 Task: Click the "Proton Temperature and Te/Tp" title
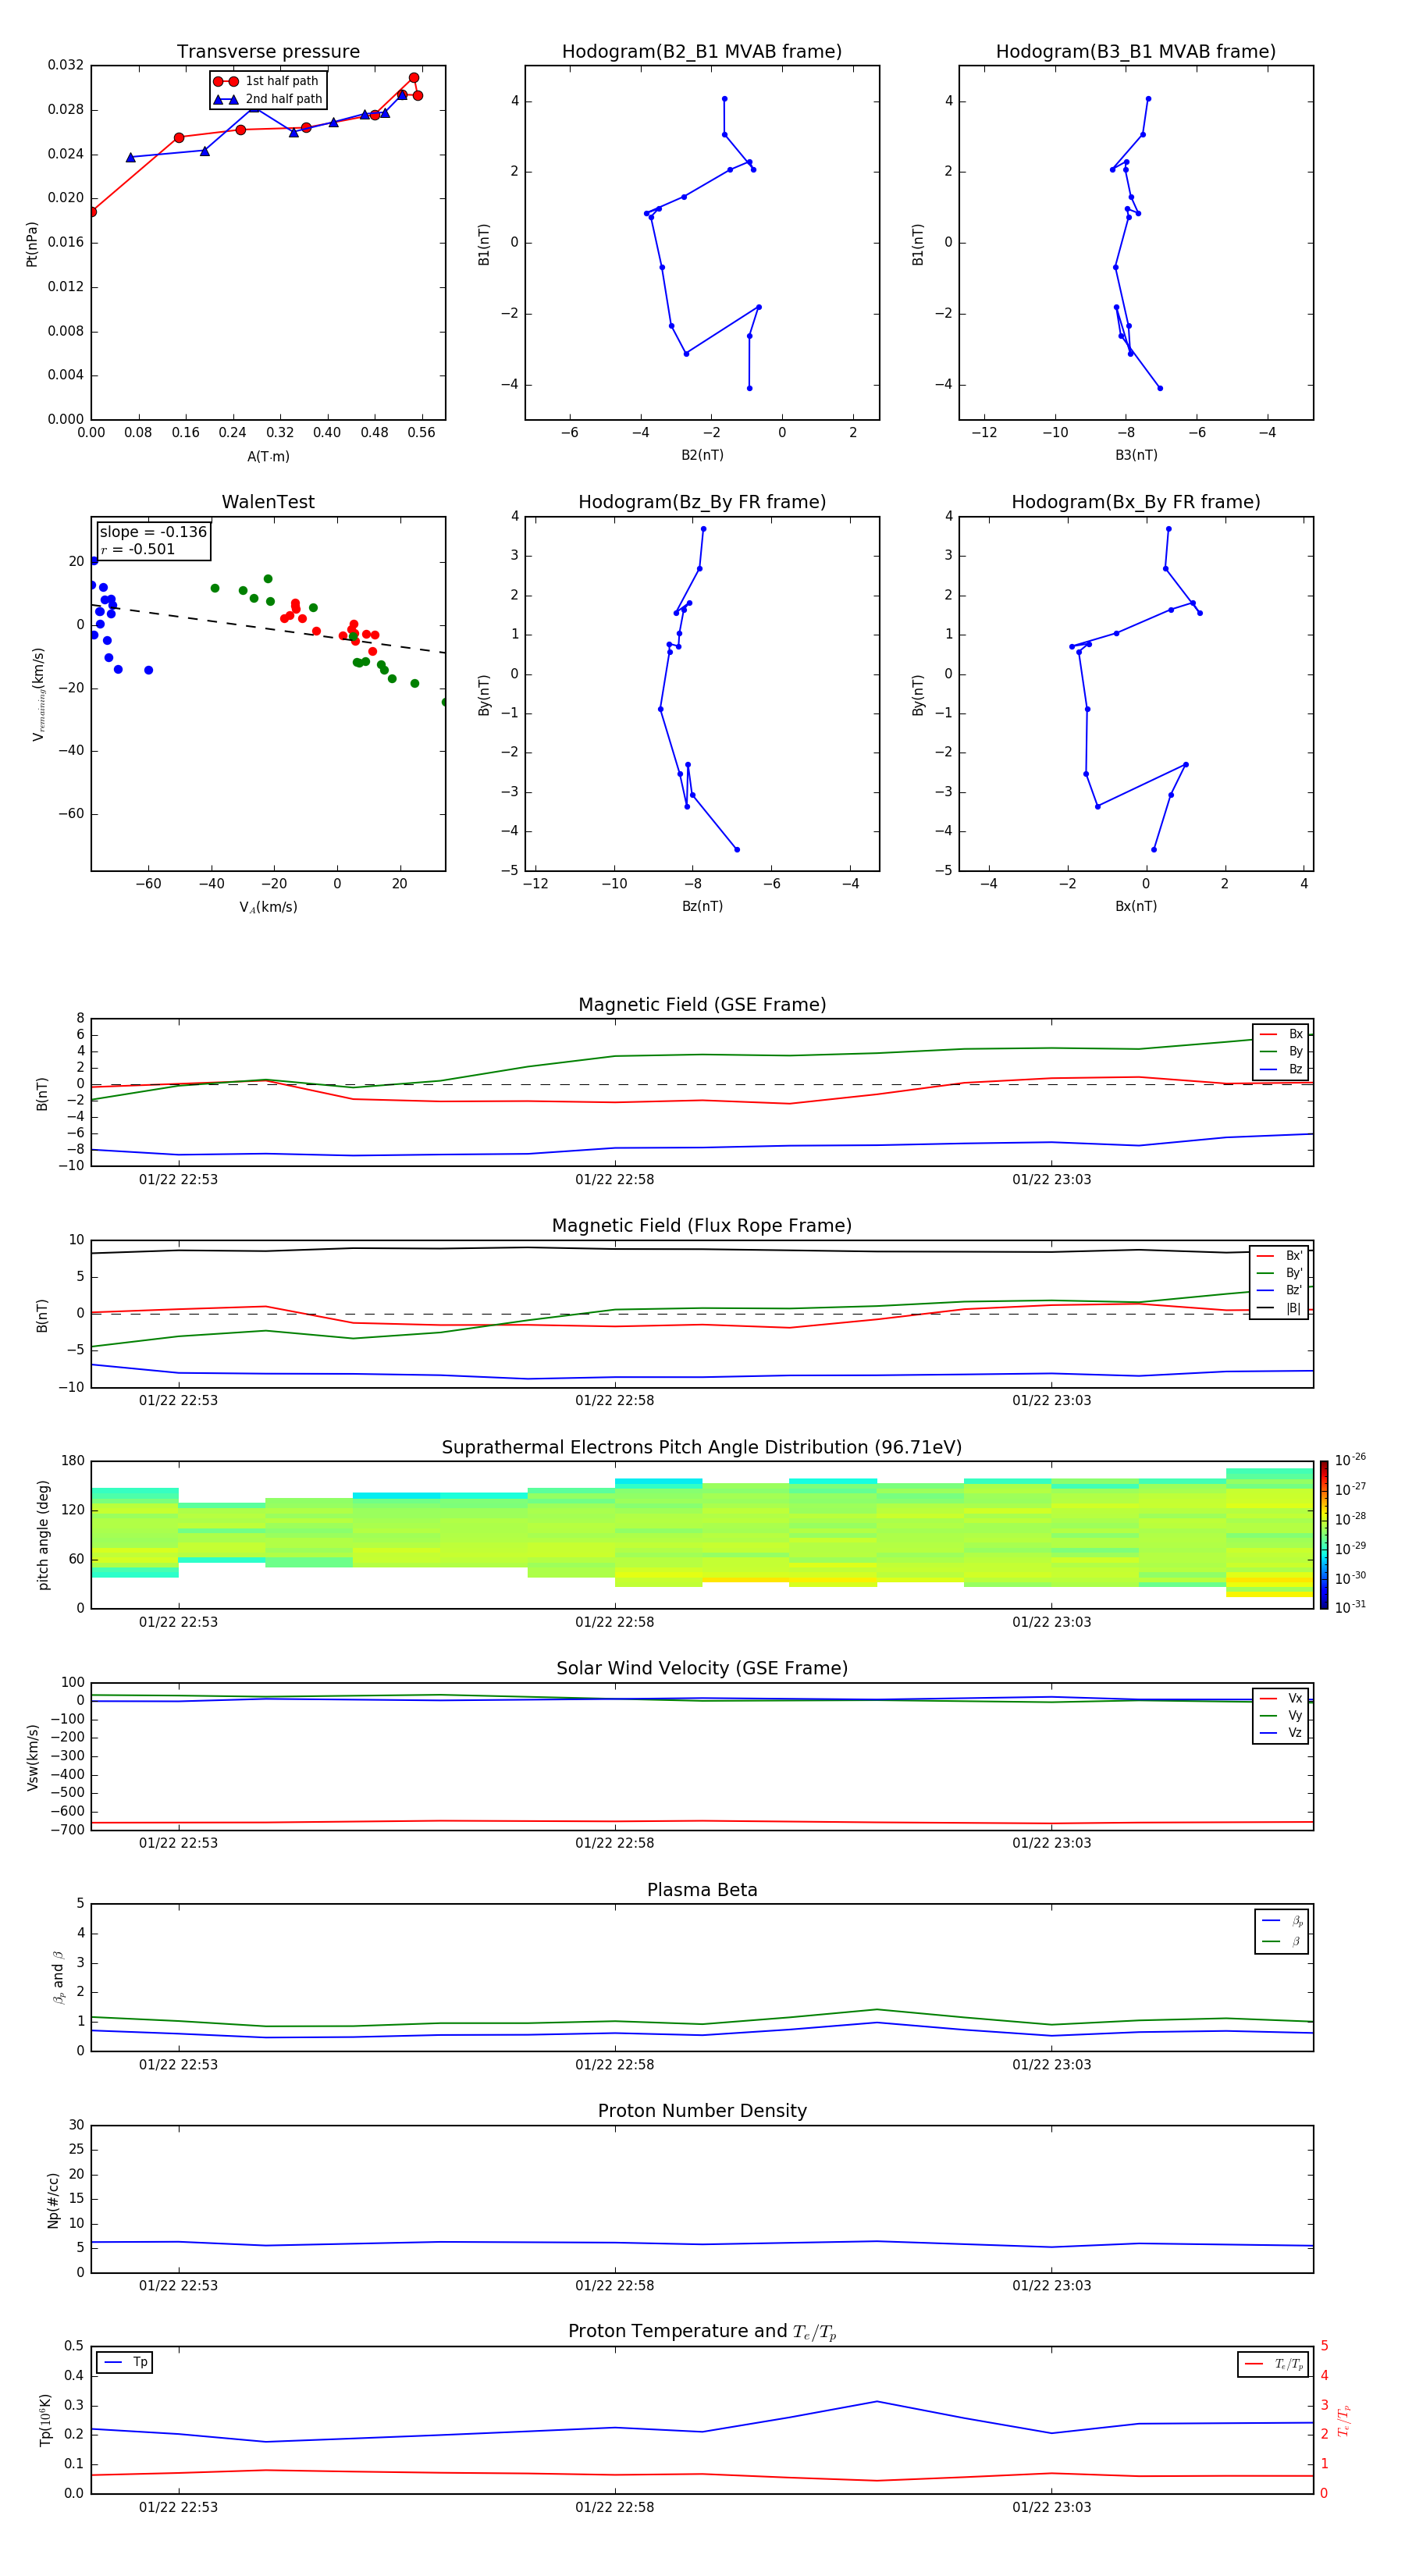click(x=702, y=2331)
